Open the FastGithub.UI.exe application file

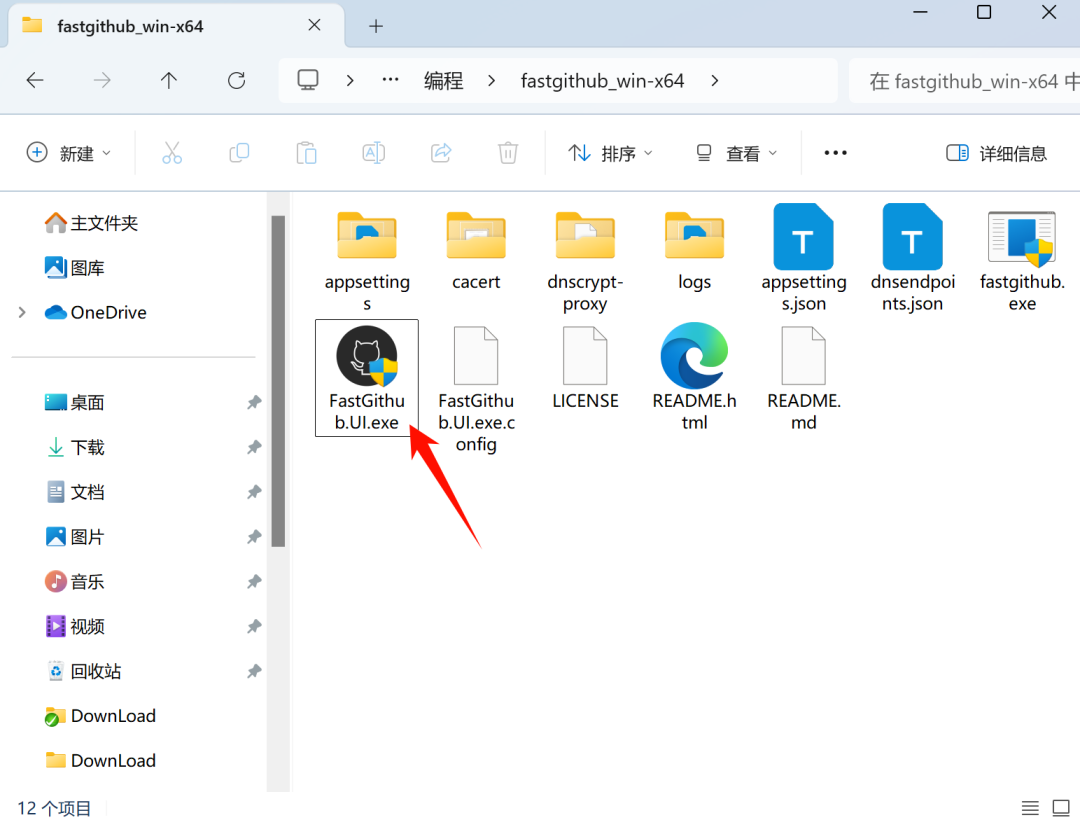(x=366, y=357)
